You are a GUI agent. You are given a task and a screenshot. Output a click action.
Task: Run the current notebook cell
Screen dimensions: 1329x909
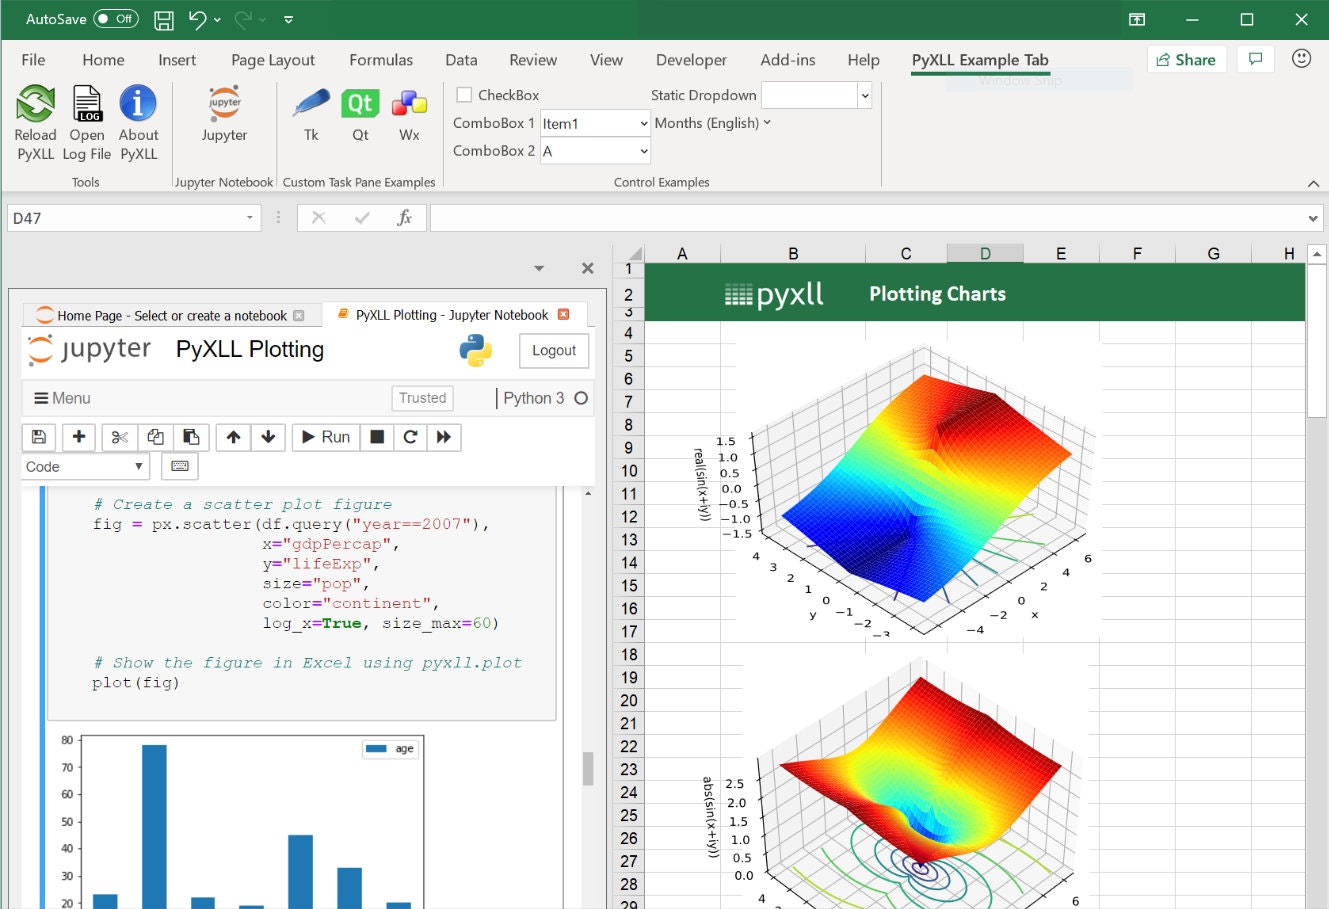326,437
